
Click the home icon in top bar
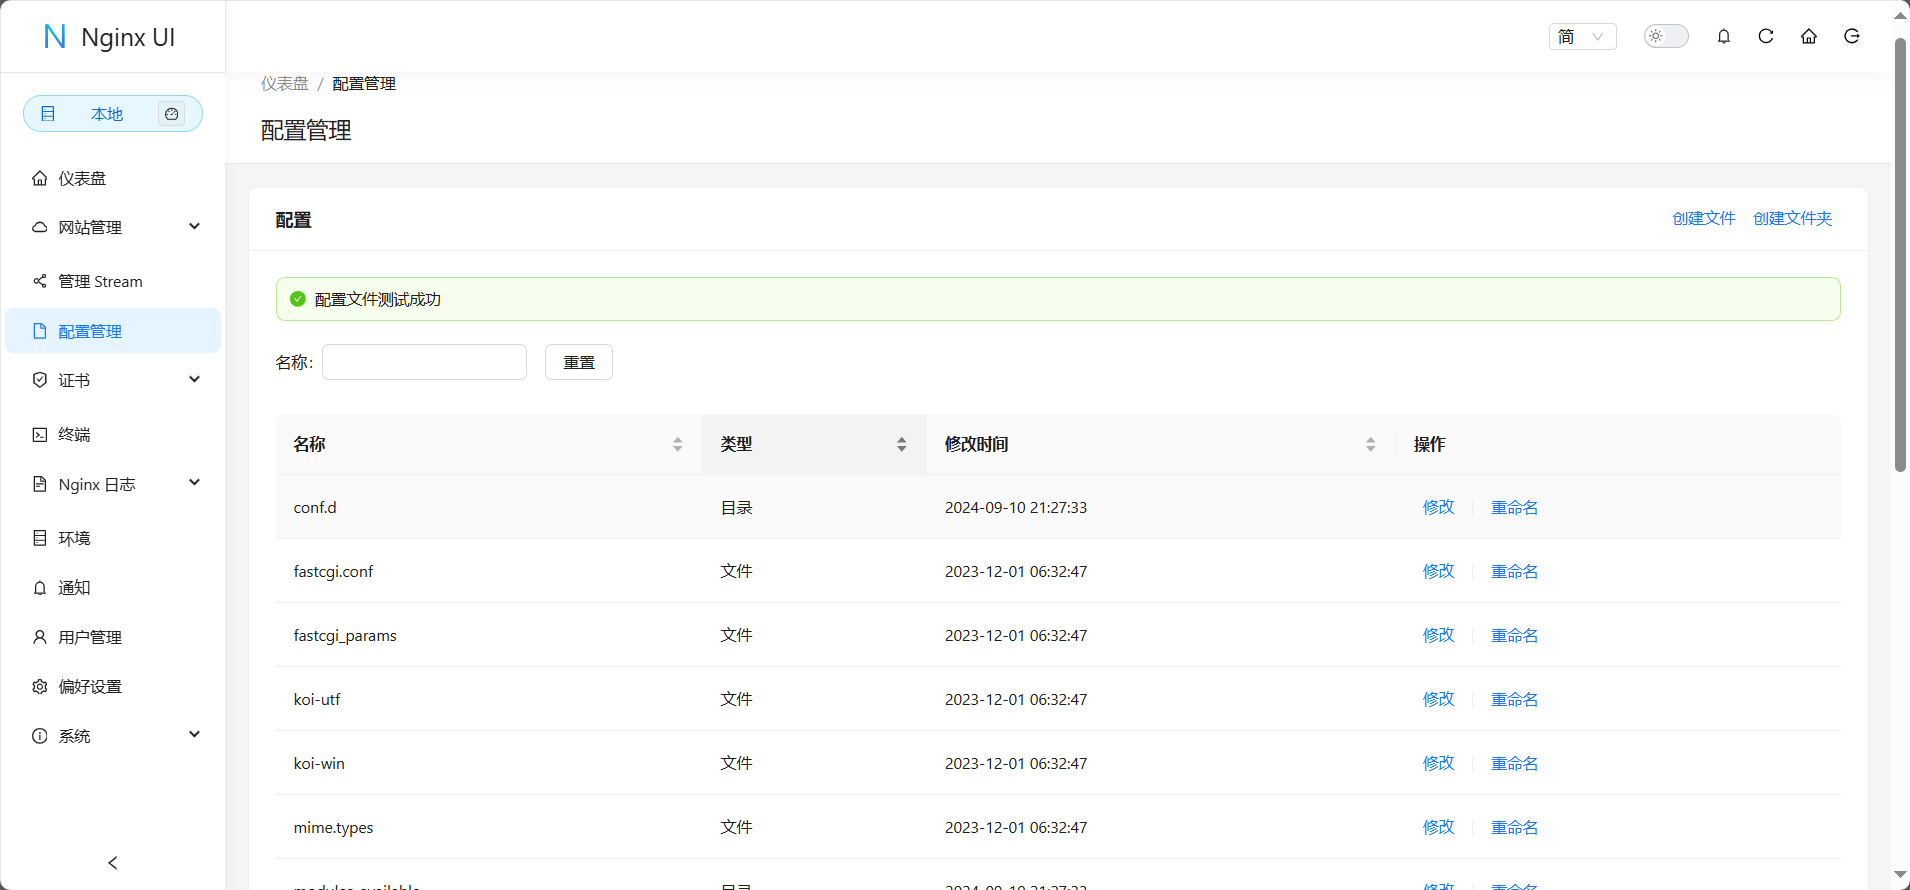click(x=1808, y=37)
